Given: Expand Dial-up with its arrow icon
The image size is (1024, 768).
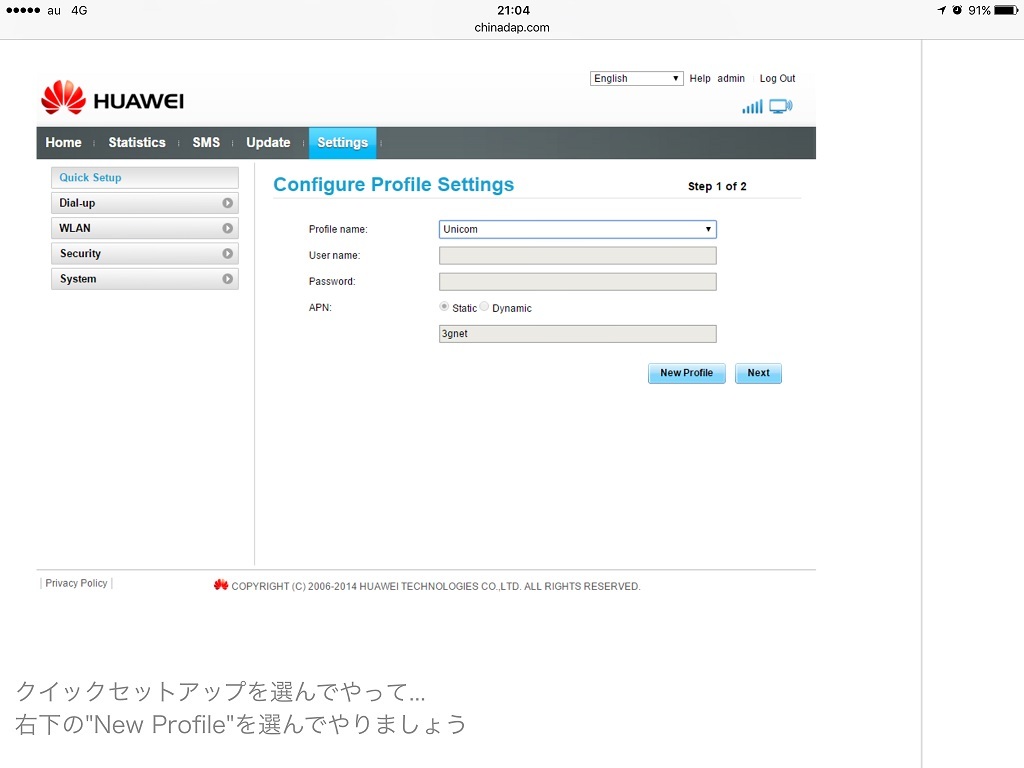Looking at the screenshot, I should pos(228,203).
